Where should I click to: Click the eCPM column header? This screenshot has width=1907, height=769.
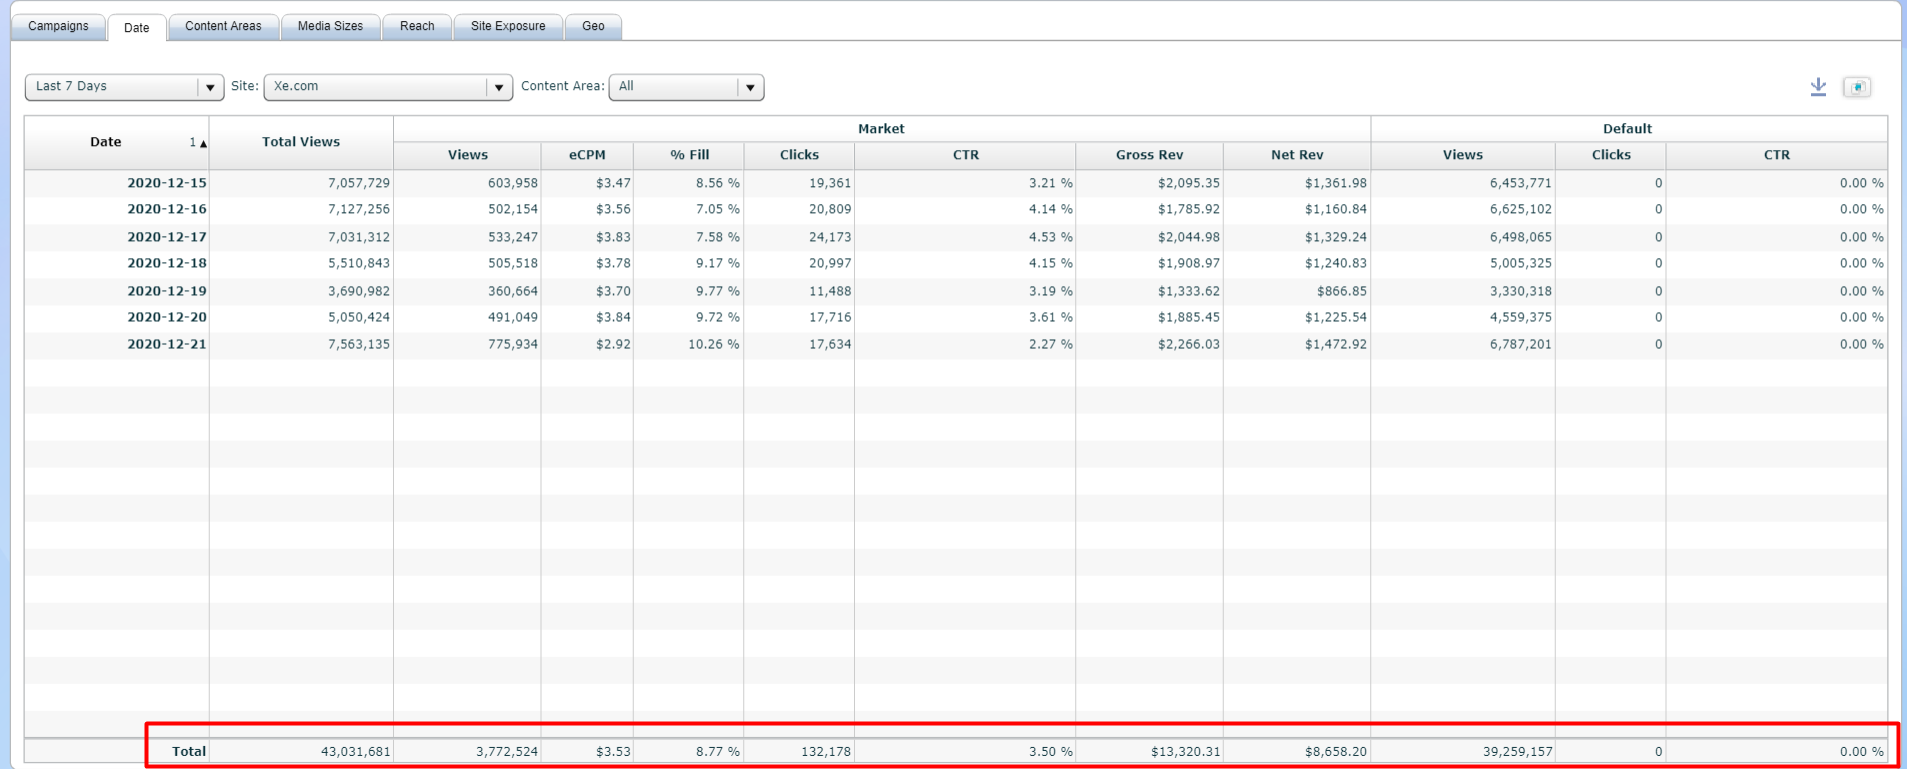pos(587,155)
